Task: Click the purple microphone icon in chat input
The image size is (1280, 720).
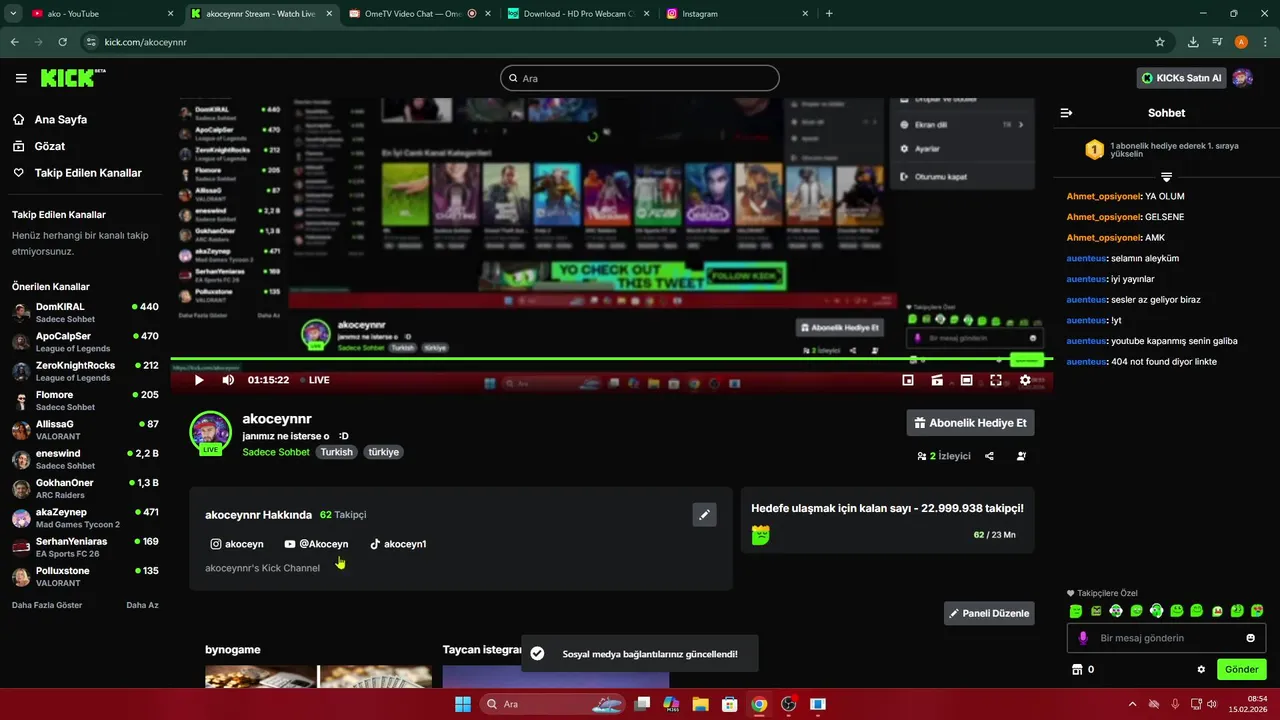Action: [x=1082, y=638]
